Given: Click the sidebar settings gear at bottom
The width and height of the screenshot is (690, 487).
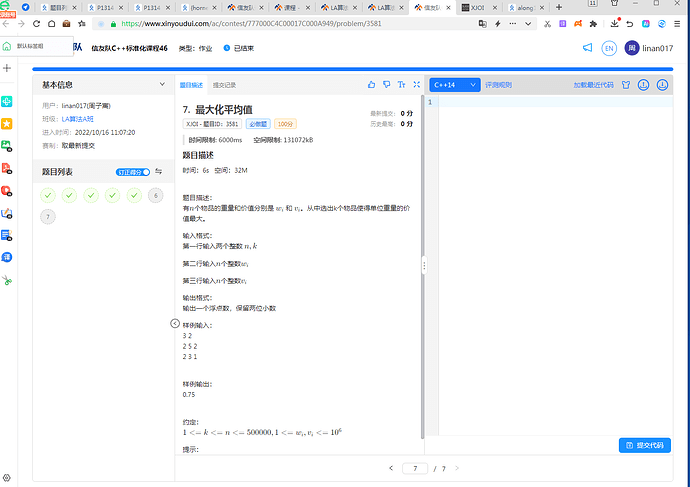Looking at the screenshot, I should click(x=7, y=478).
